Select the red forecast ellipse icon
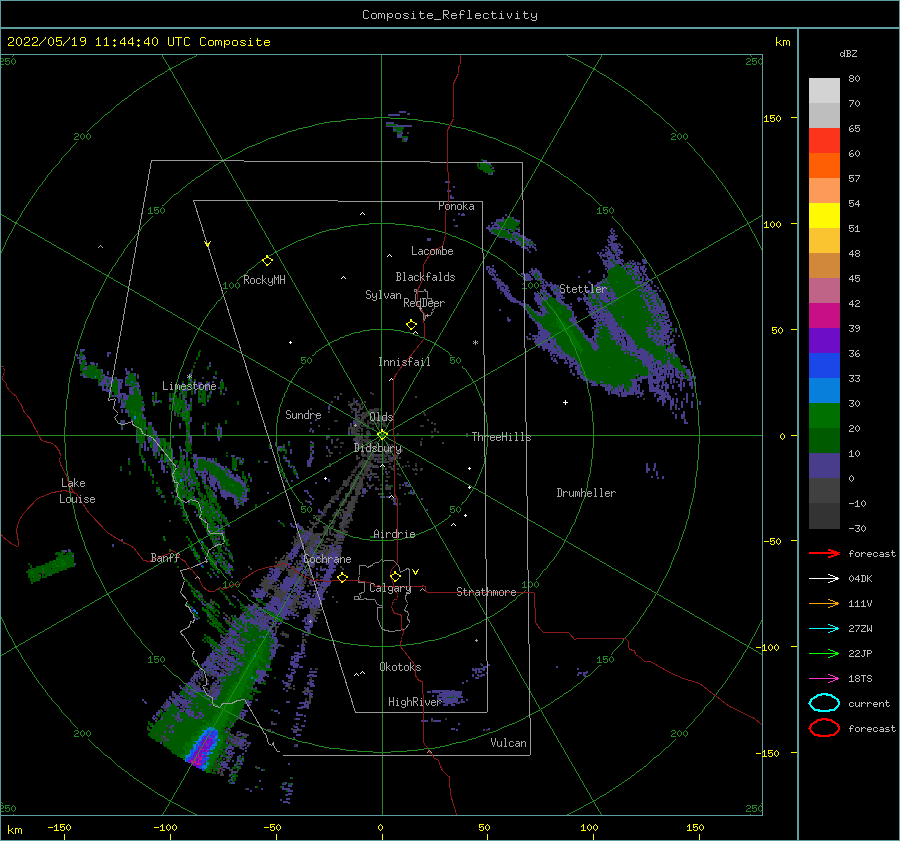The width and height of the screenshot is (900, 841). 824,728
